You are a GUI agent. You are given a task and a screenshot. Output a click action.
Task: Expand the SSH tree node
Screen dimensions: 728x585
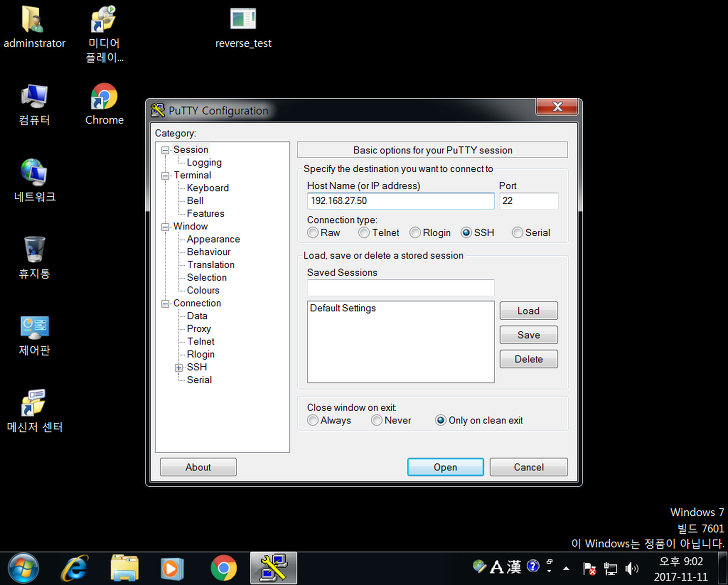[179, 368]
